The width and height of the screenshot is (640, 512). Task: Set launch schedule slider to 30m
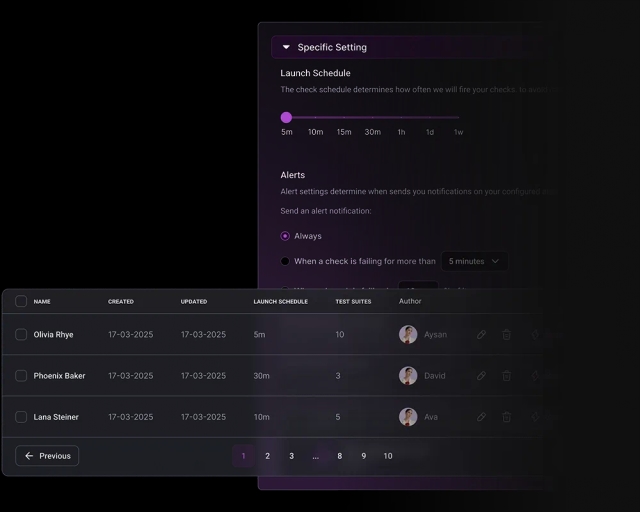pyautogui.click(x=372, y=117)
